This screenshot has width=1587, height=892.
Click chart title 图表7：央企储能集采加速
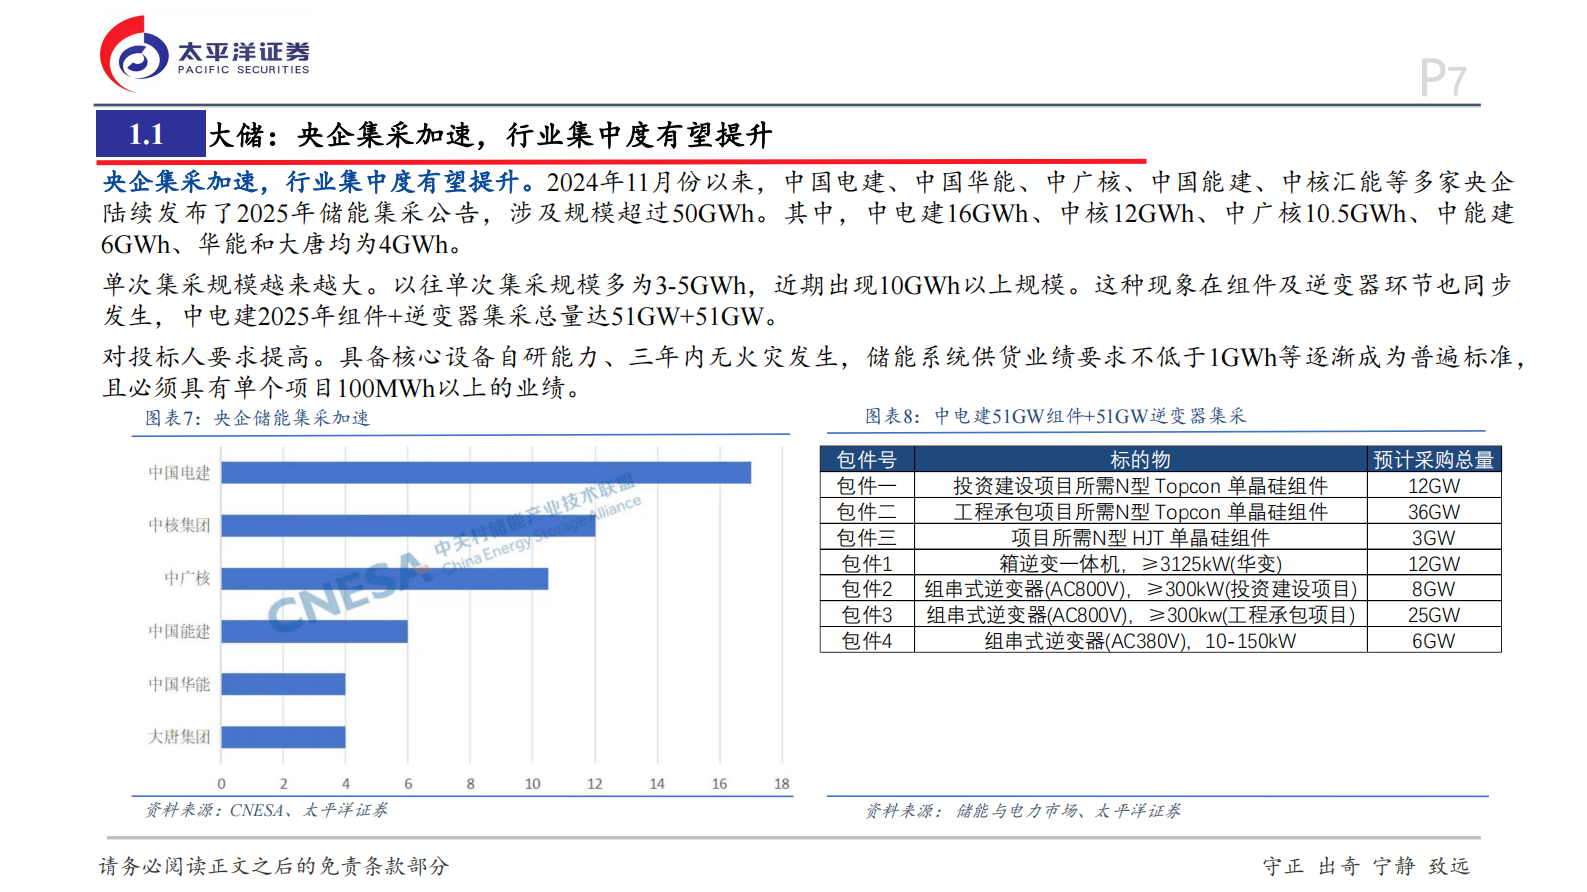click(257, 418)
